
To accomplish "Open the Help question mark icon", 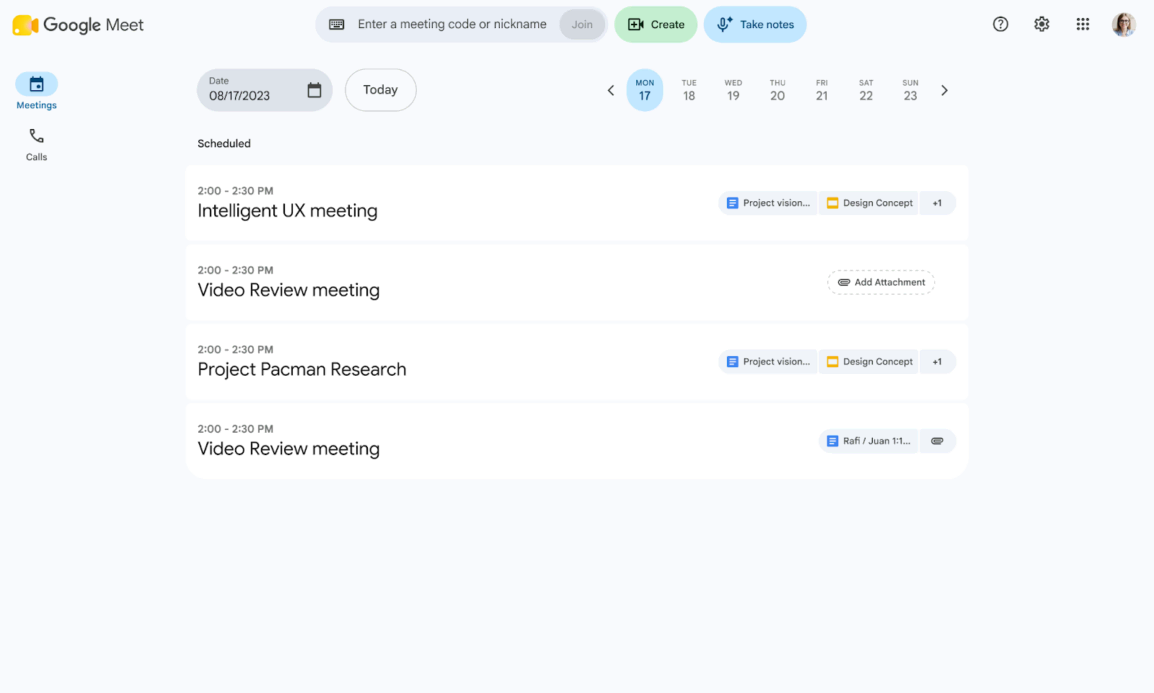I will coord(1000,24).
